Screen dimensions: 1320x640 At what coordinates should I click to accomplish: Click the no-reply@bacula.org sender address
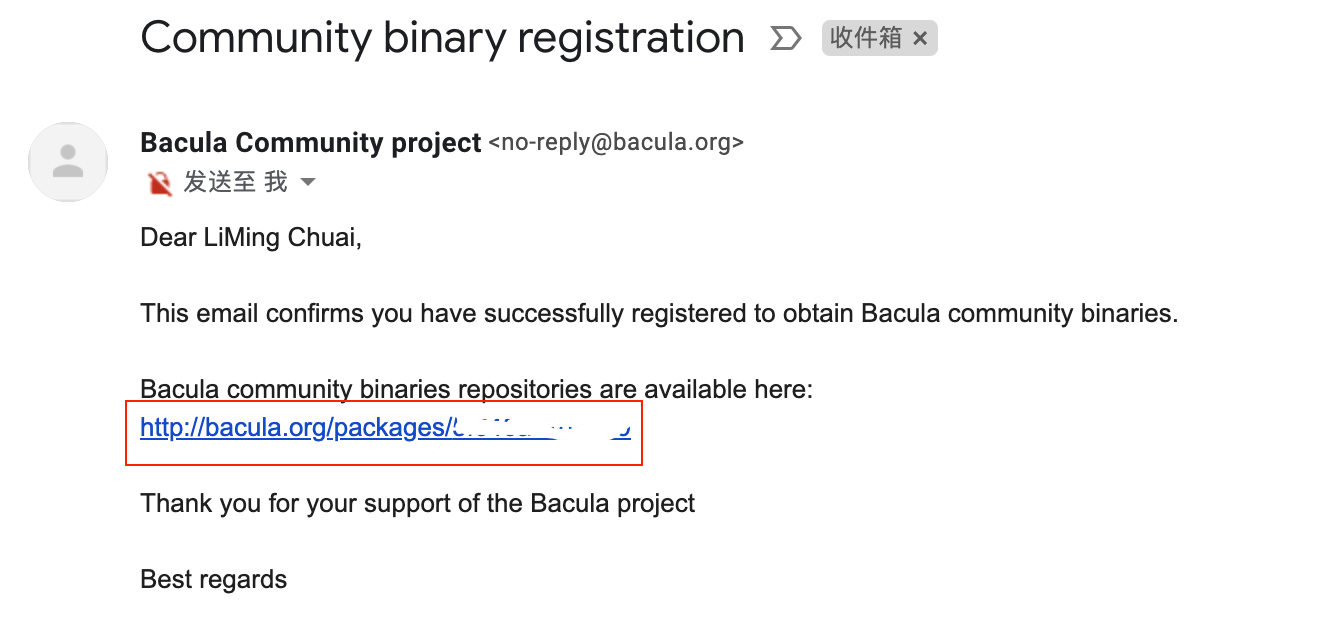[x=616, y=143]
